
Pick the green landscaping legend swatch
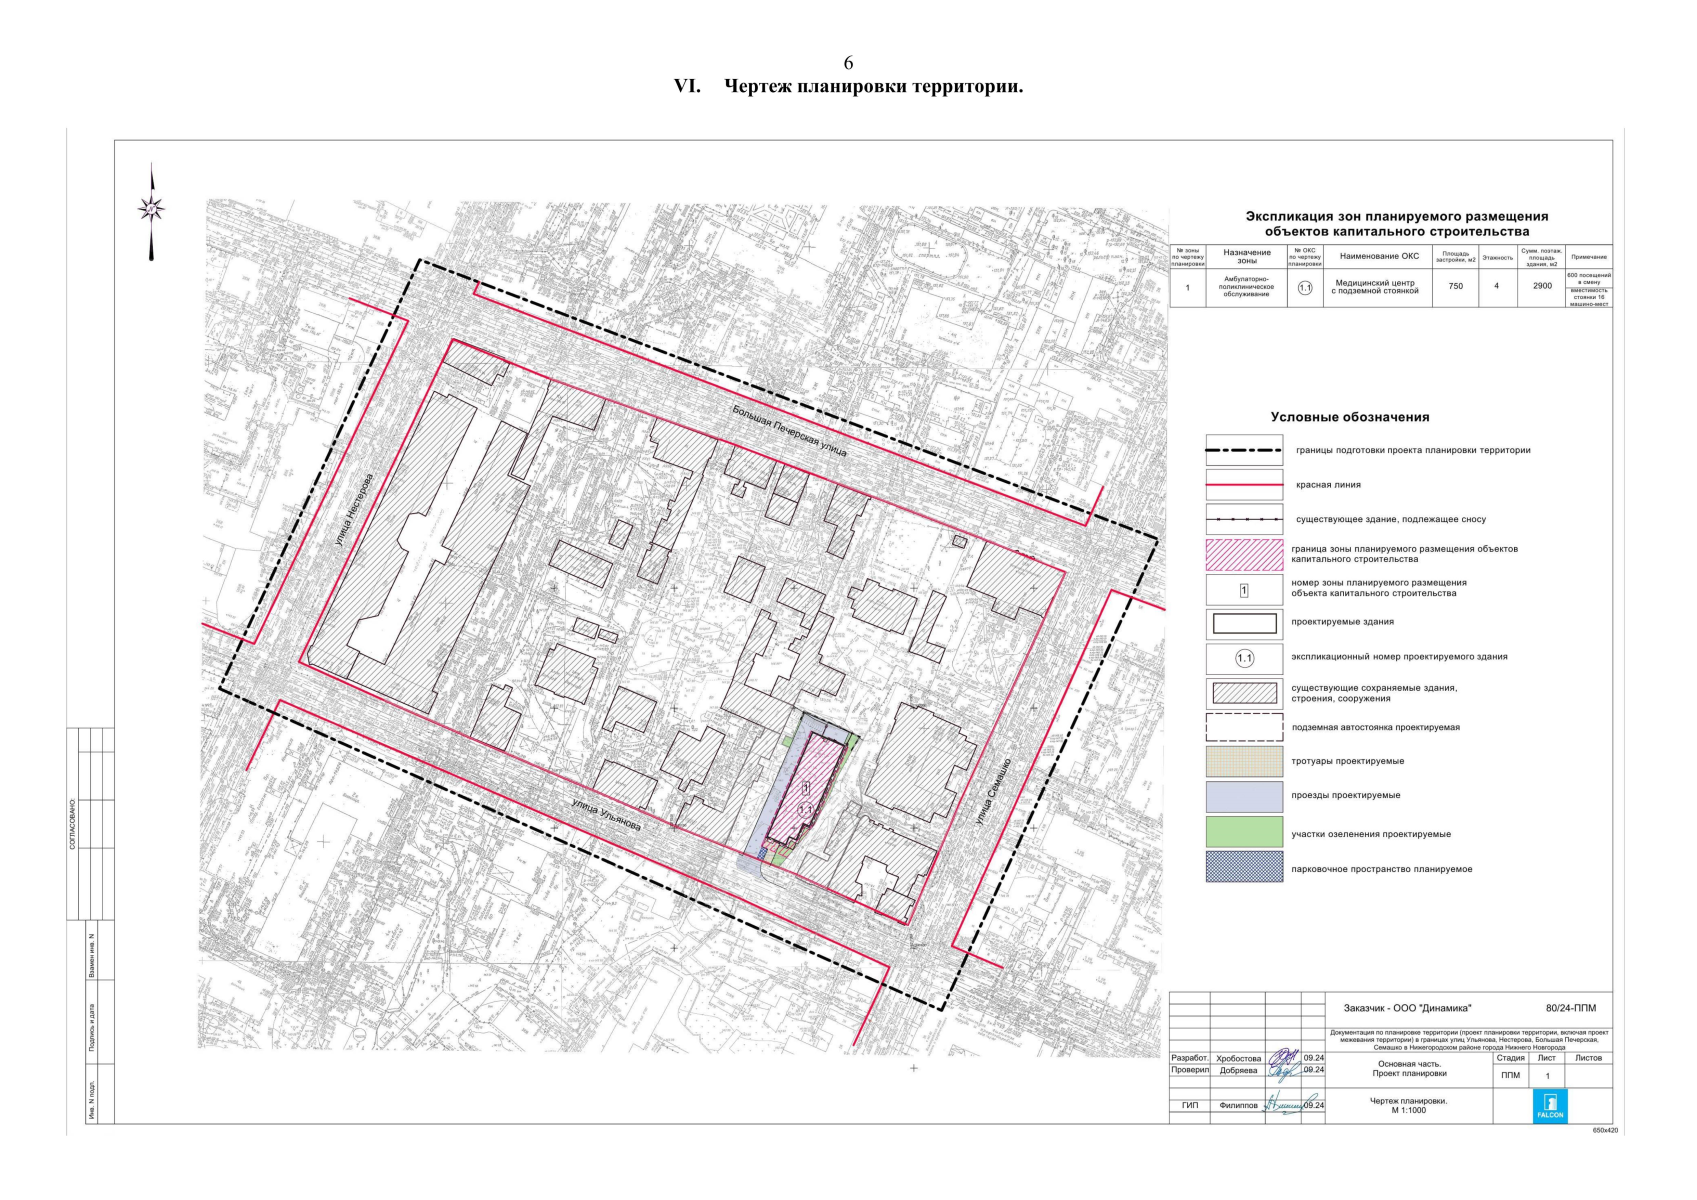1244,832
